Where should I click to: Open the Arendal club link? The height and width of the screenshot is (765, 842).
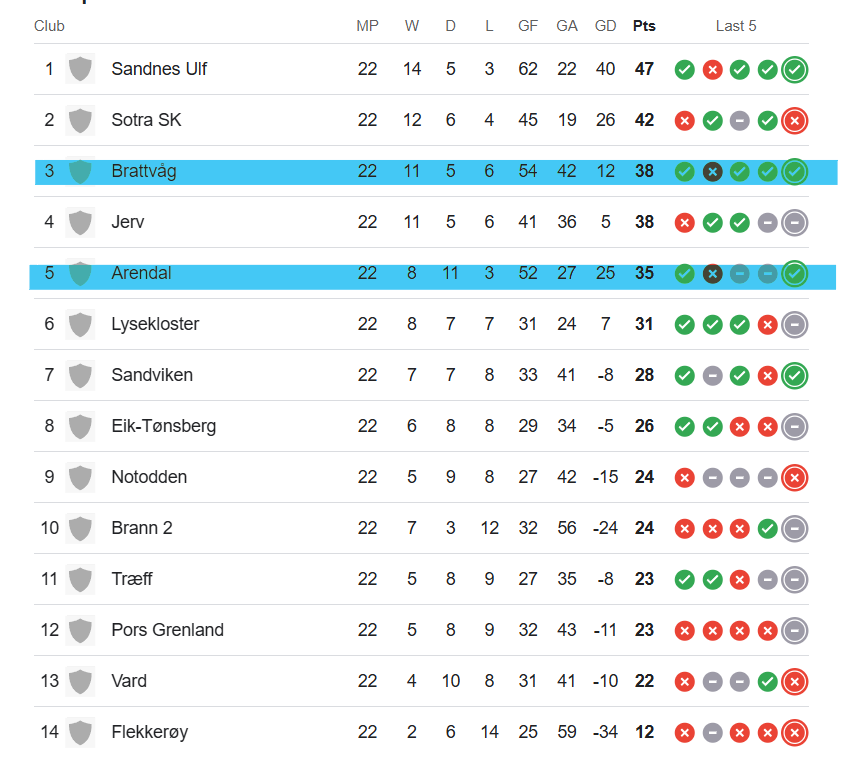point(141,273)
